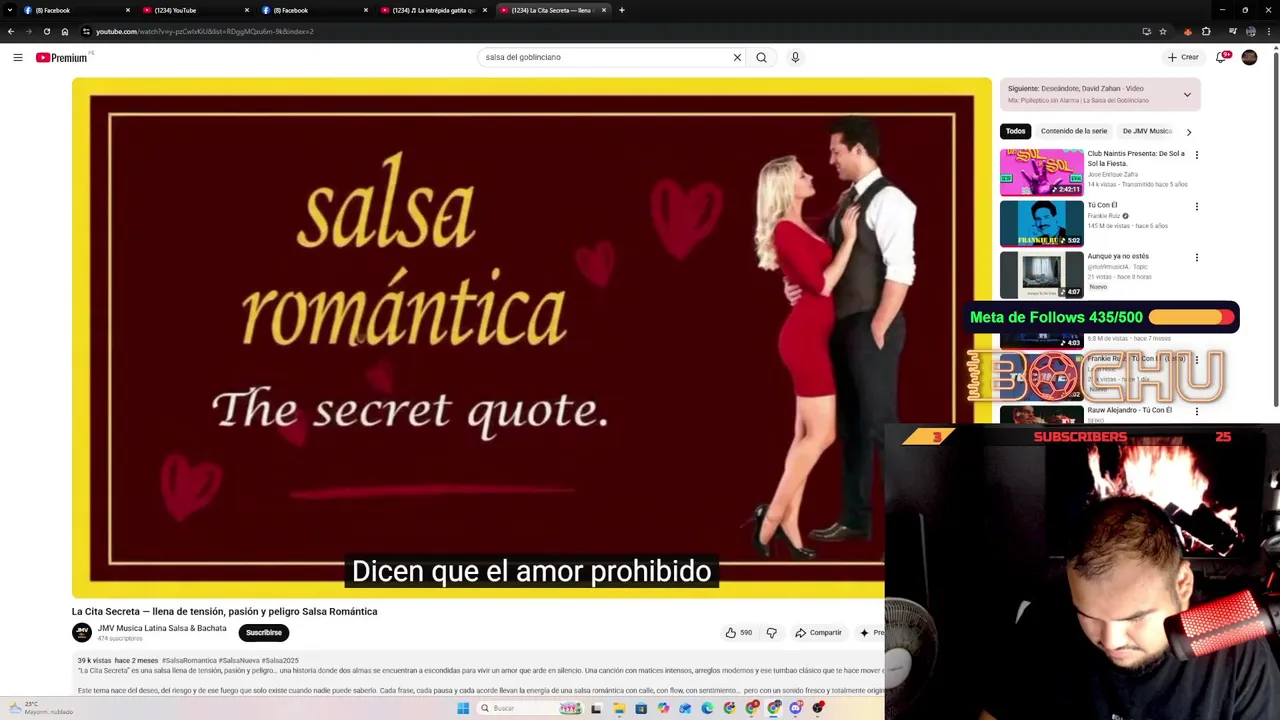Click the video title La Cita Secreta

pyautogui.click(x=224, y=611)
